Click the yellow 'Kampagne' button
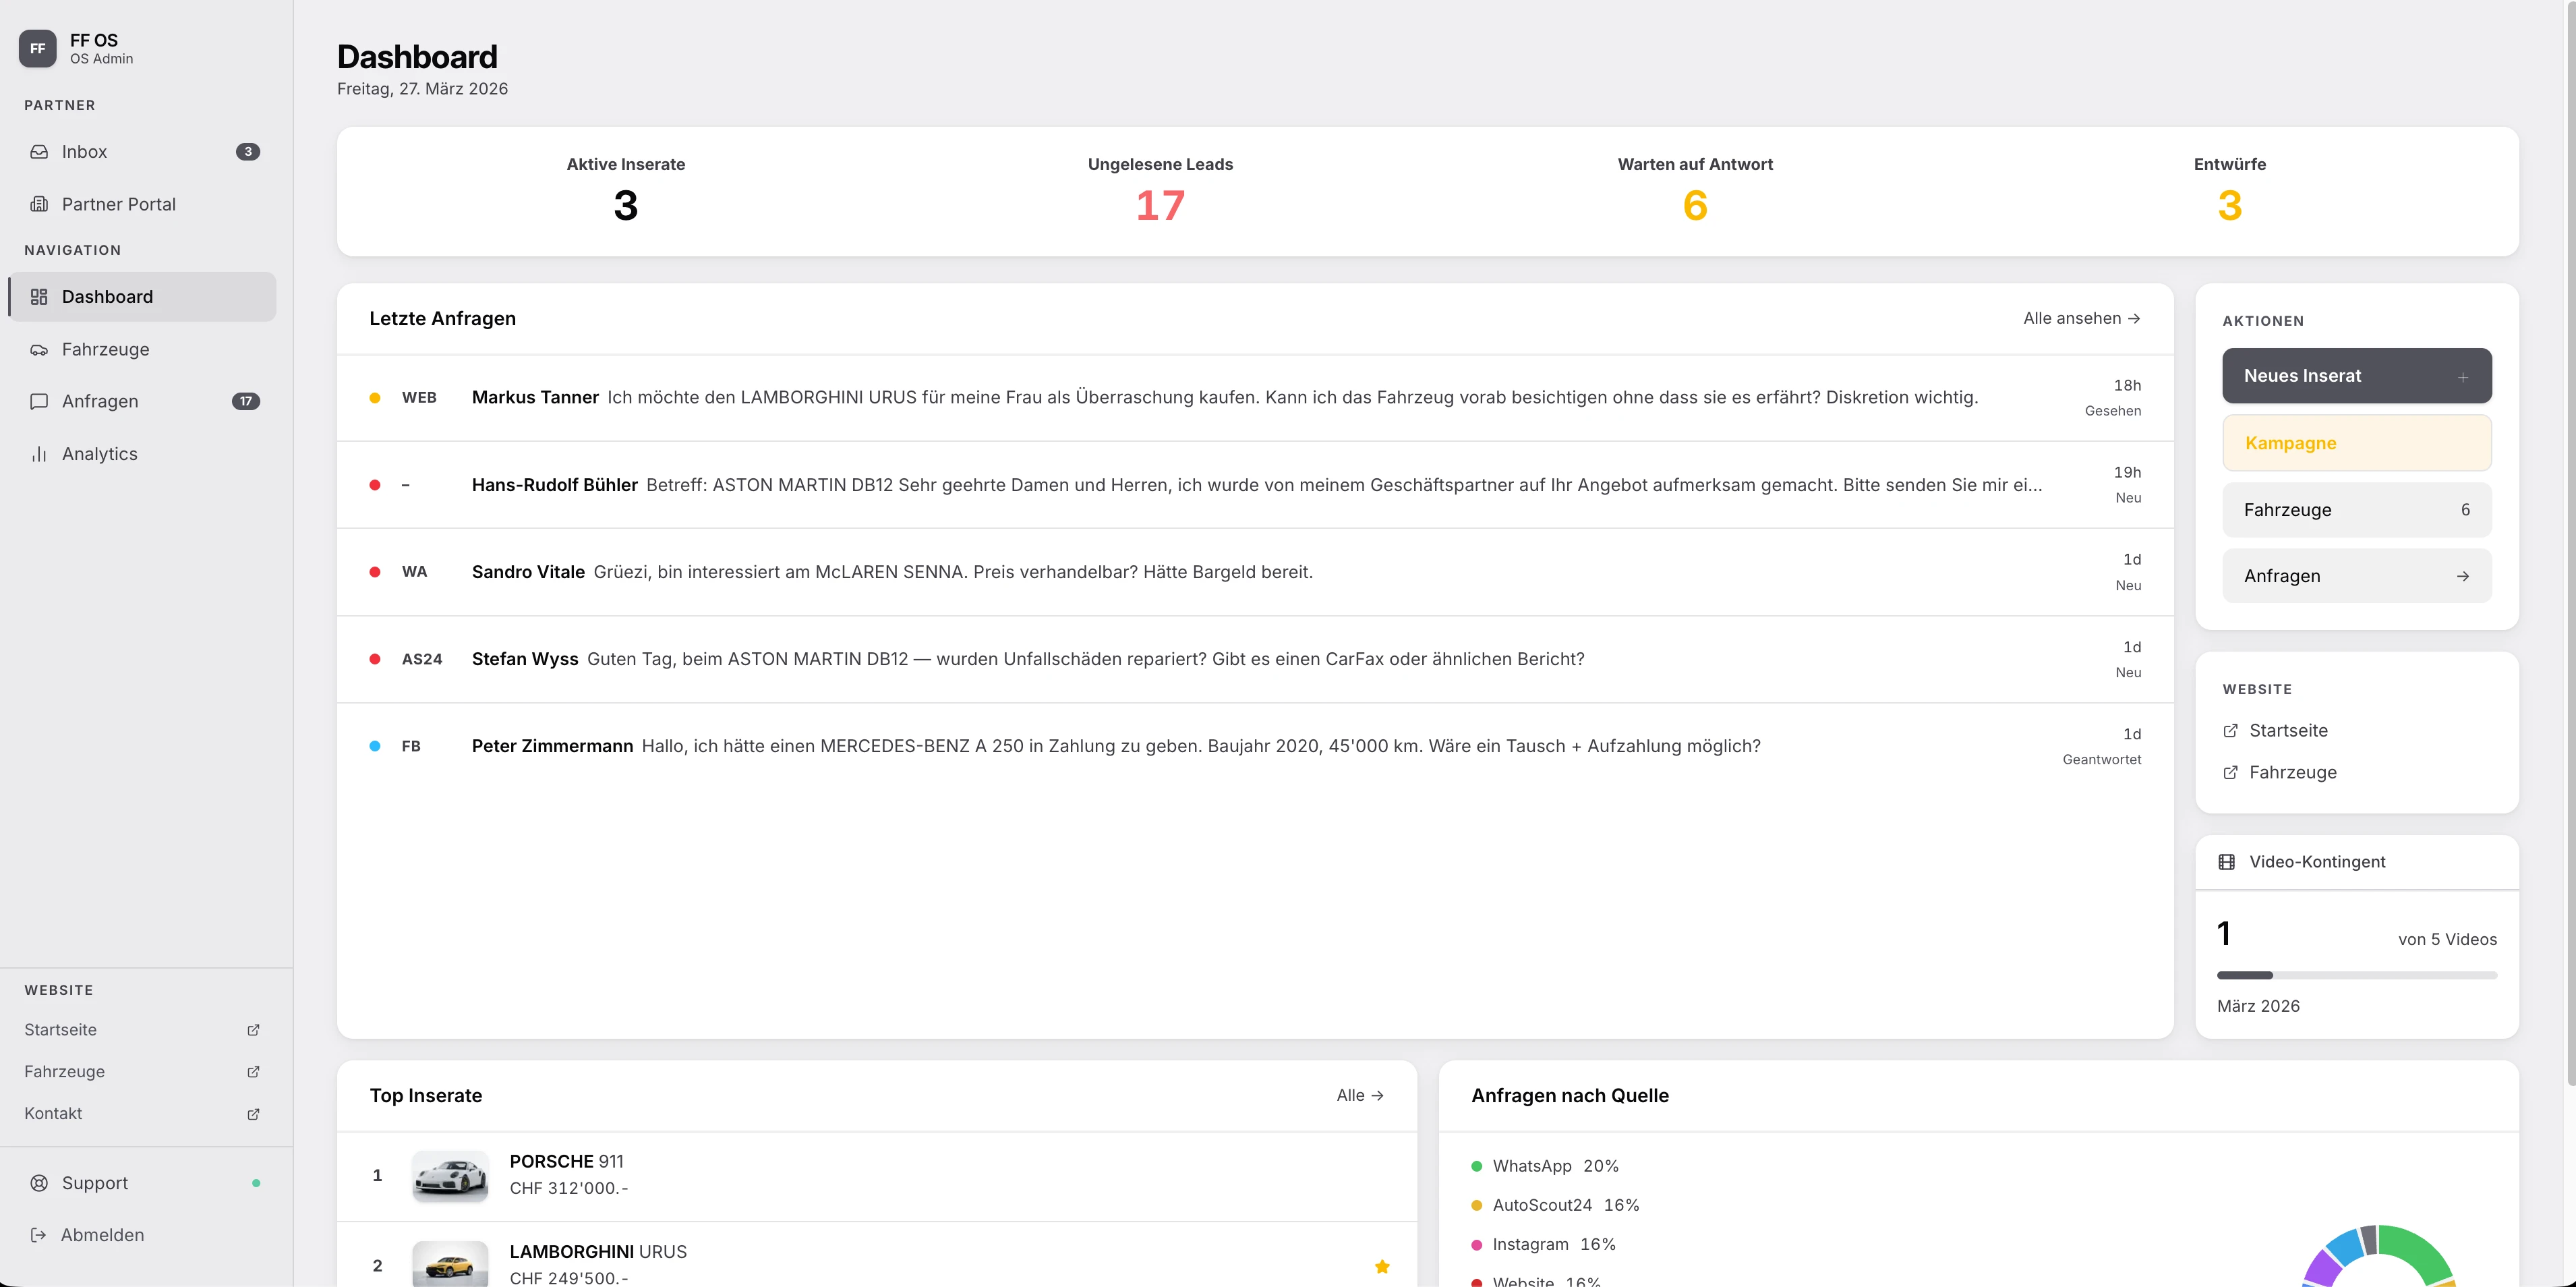The width and height of the screenshot is (2576, 1287). point(2356,443)
